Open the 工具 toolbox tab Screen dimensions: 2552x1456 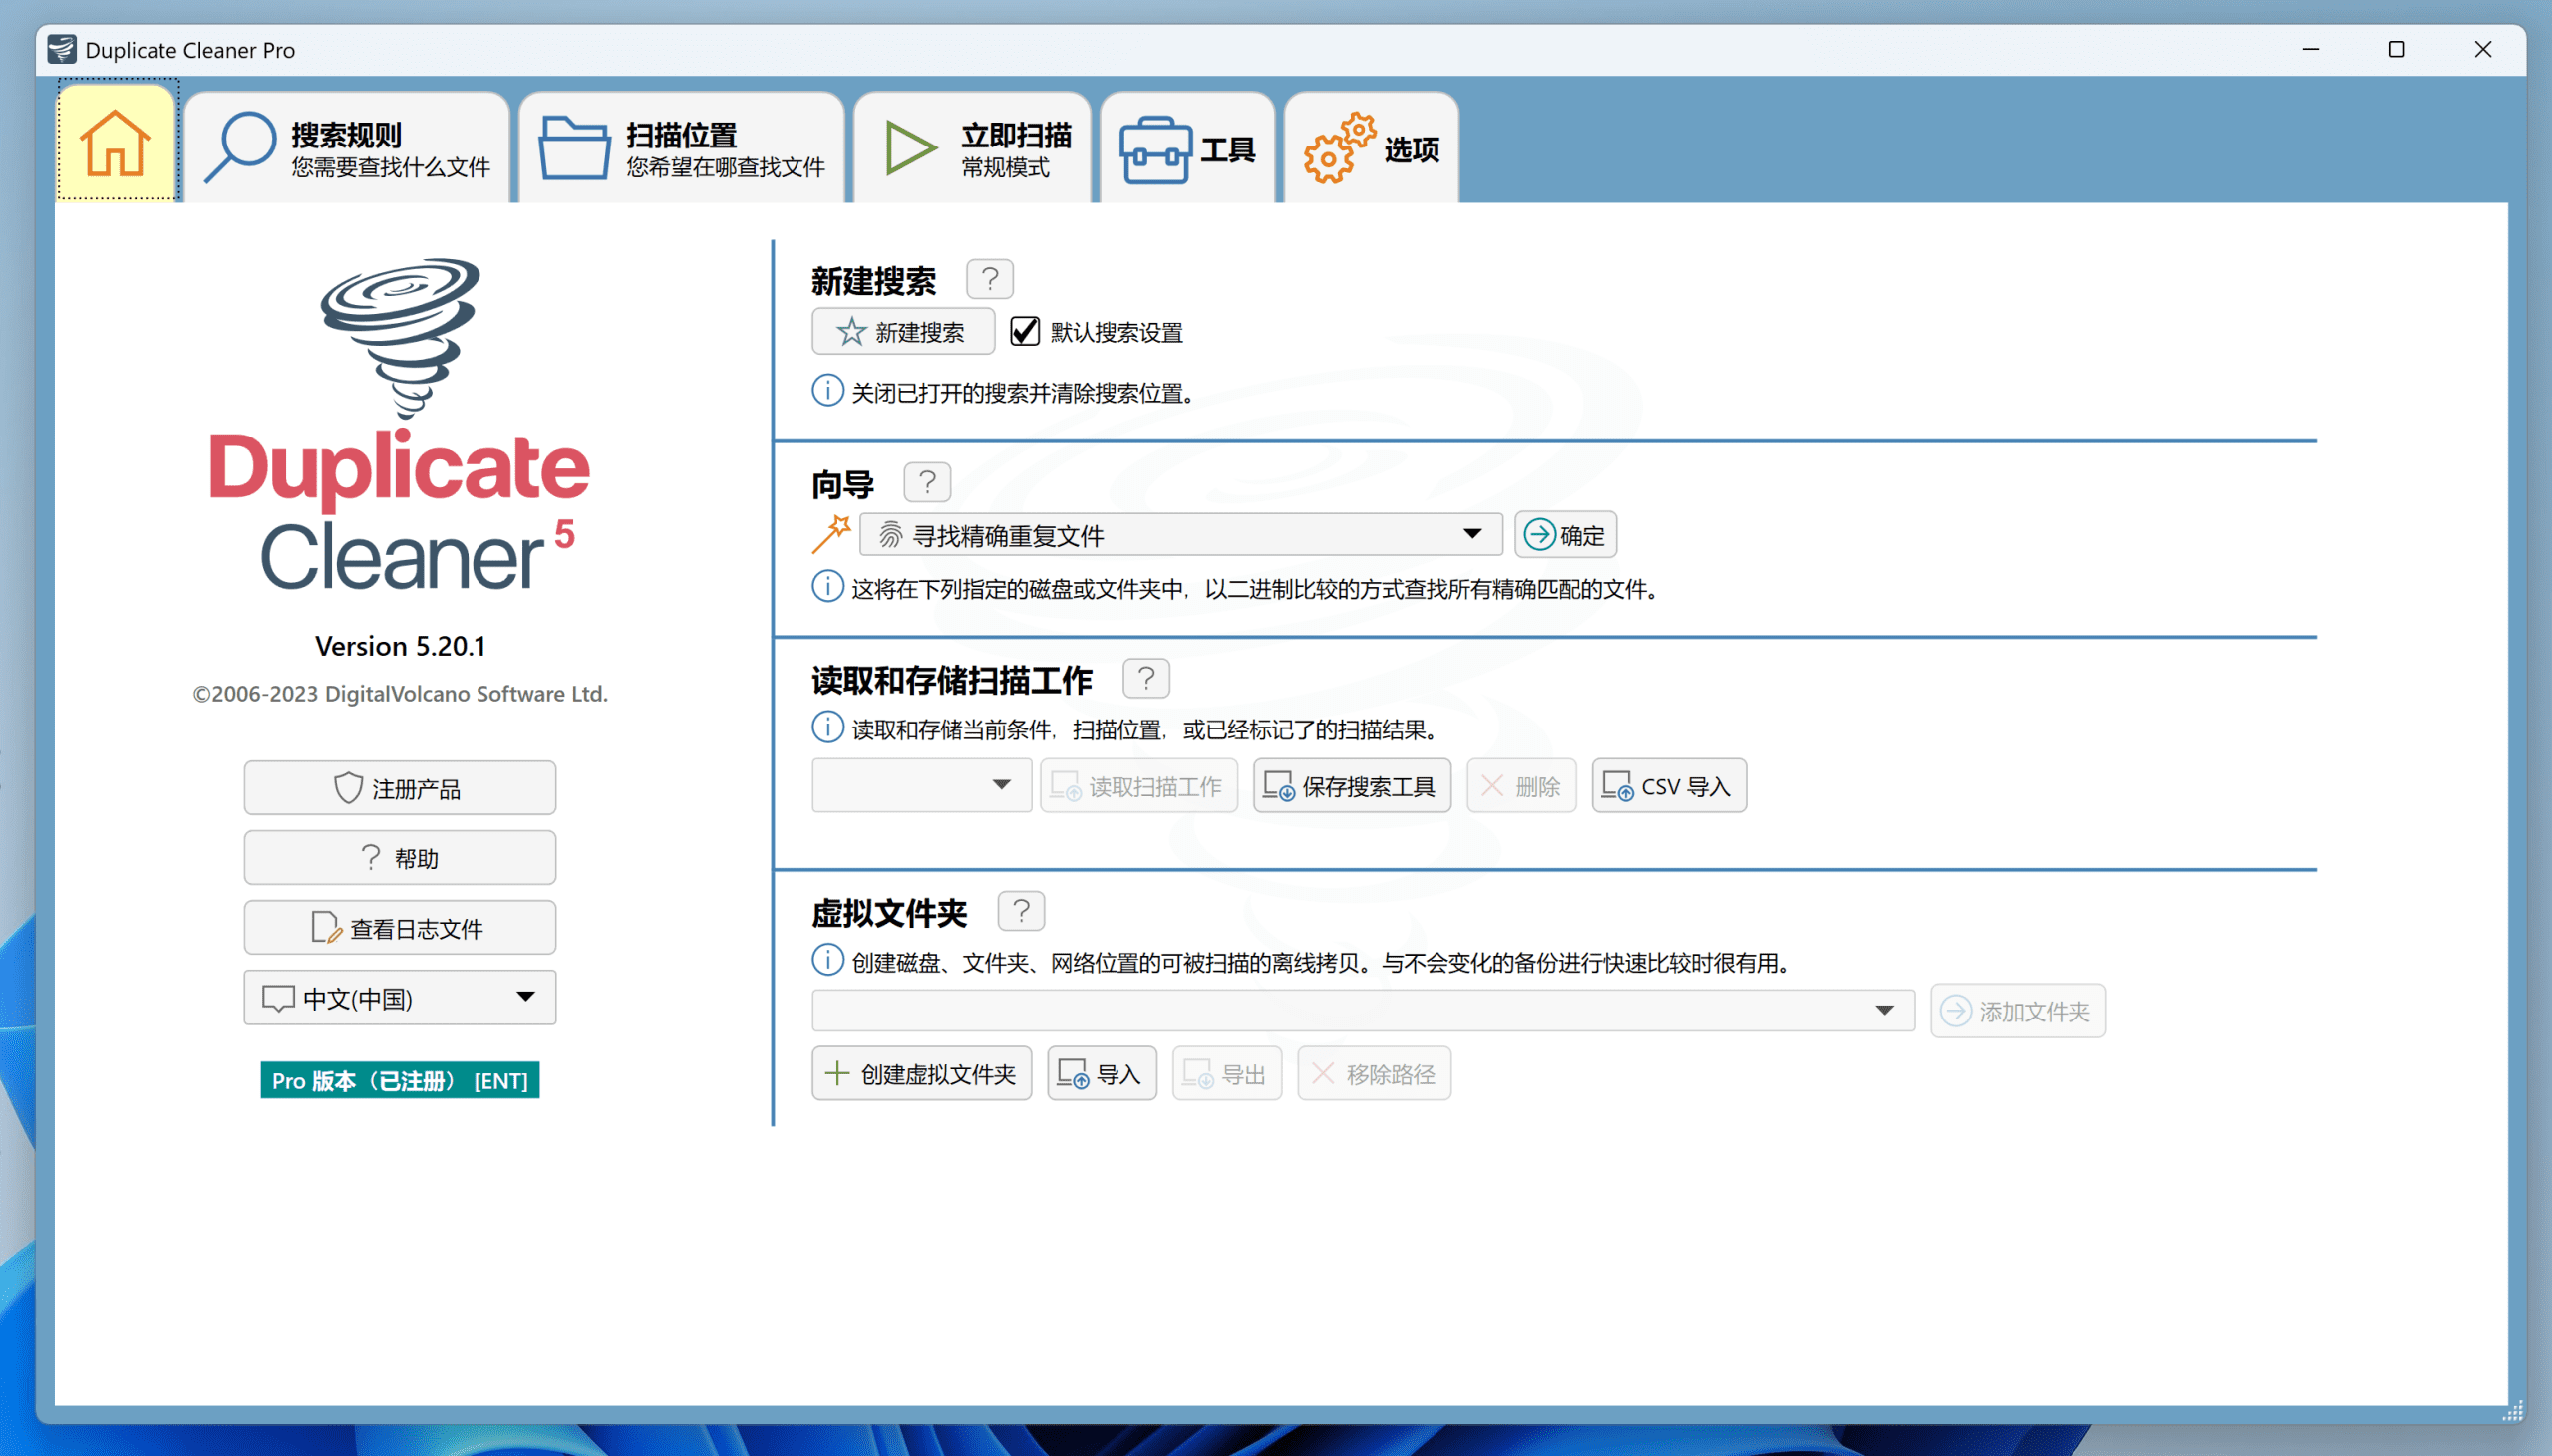pos(1187,148)
